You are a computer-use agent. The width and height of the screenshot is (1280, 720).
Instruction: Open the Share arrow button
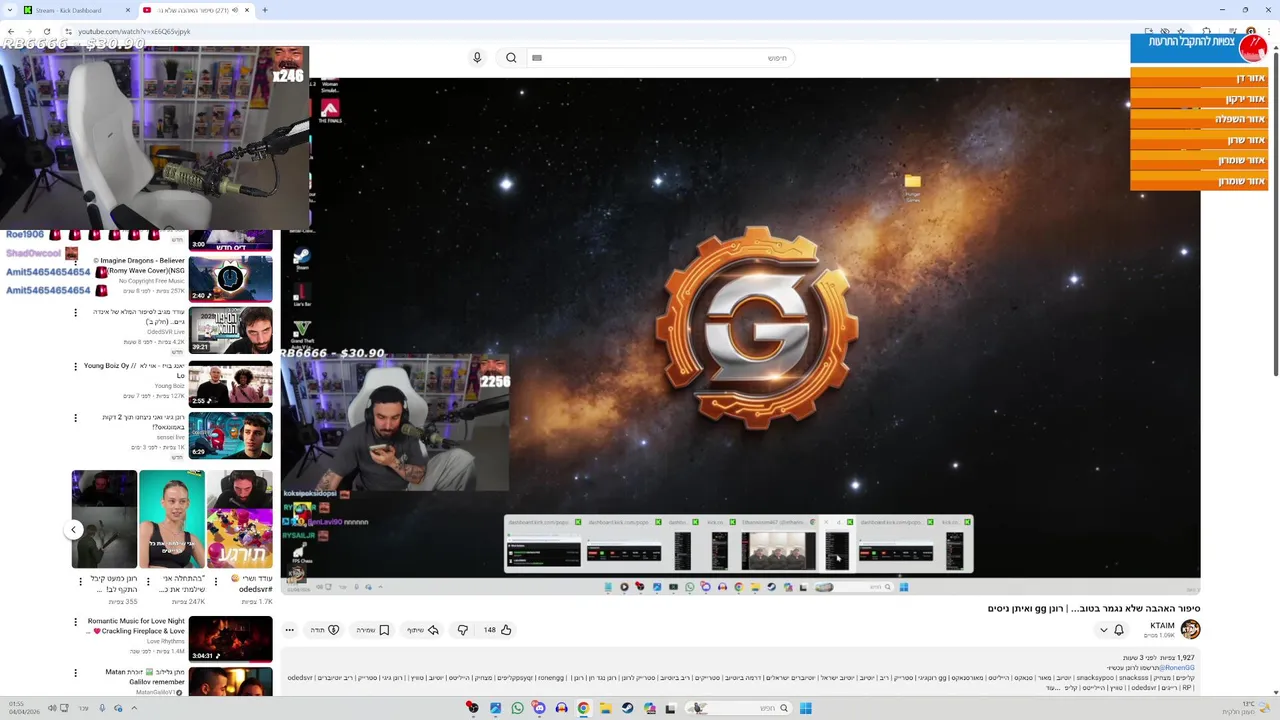pyautogui.click(x=423, y=630)
